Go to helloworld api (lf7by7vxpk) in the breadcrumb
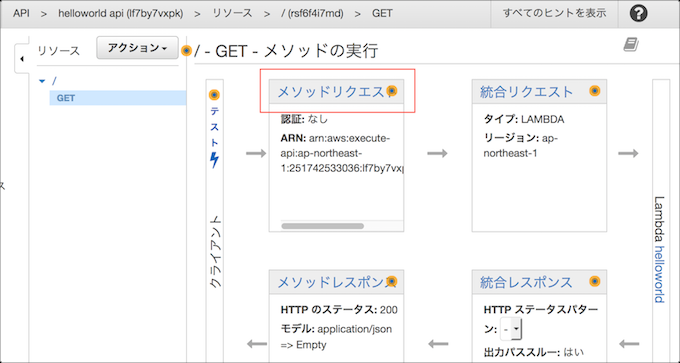Image resolution: width=680 pixels, height=363 pixels. coord(121,13)
